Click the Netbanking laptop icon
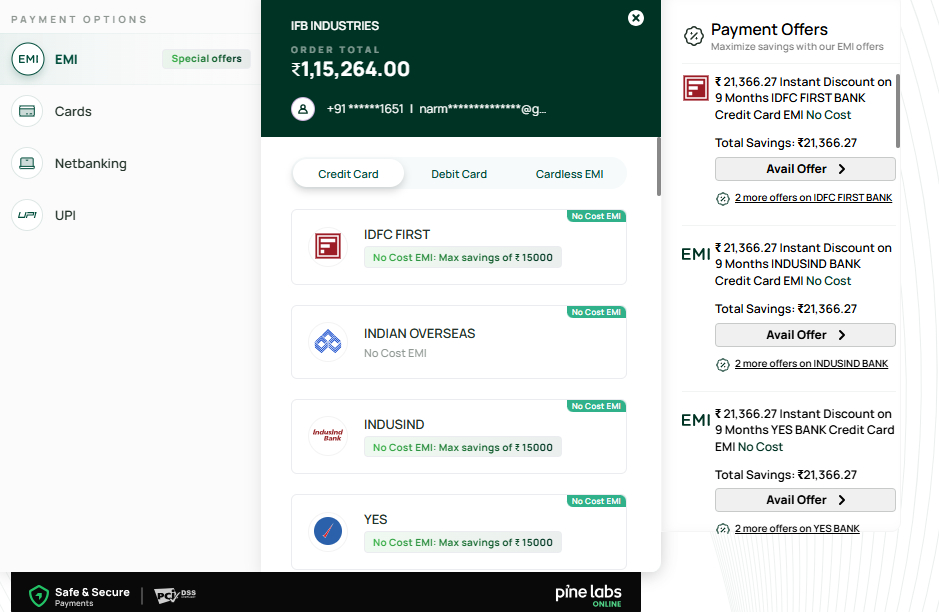The image size is (939, 612). [x=28, y=163]
